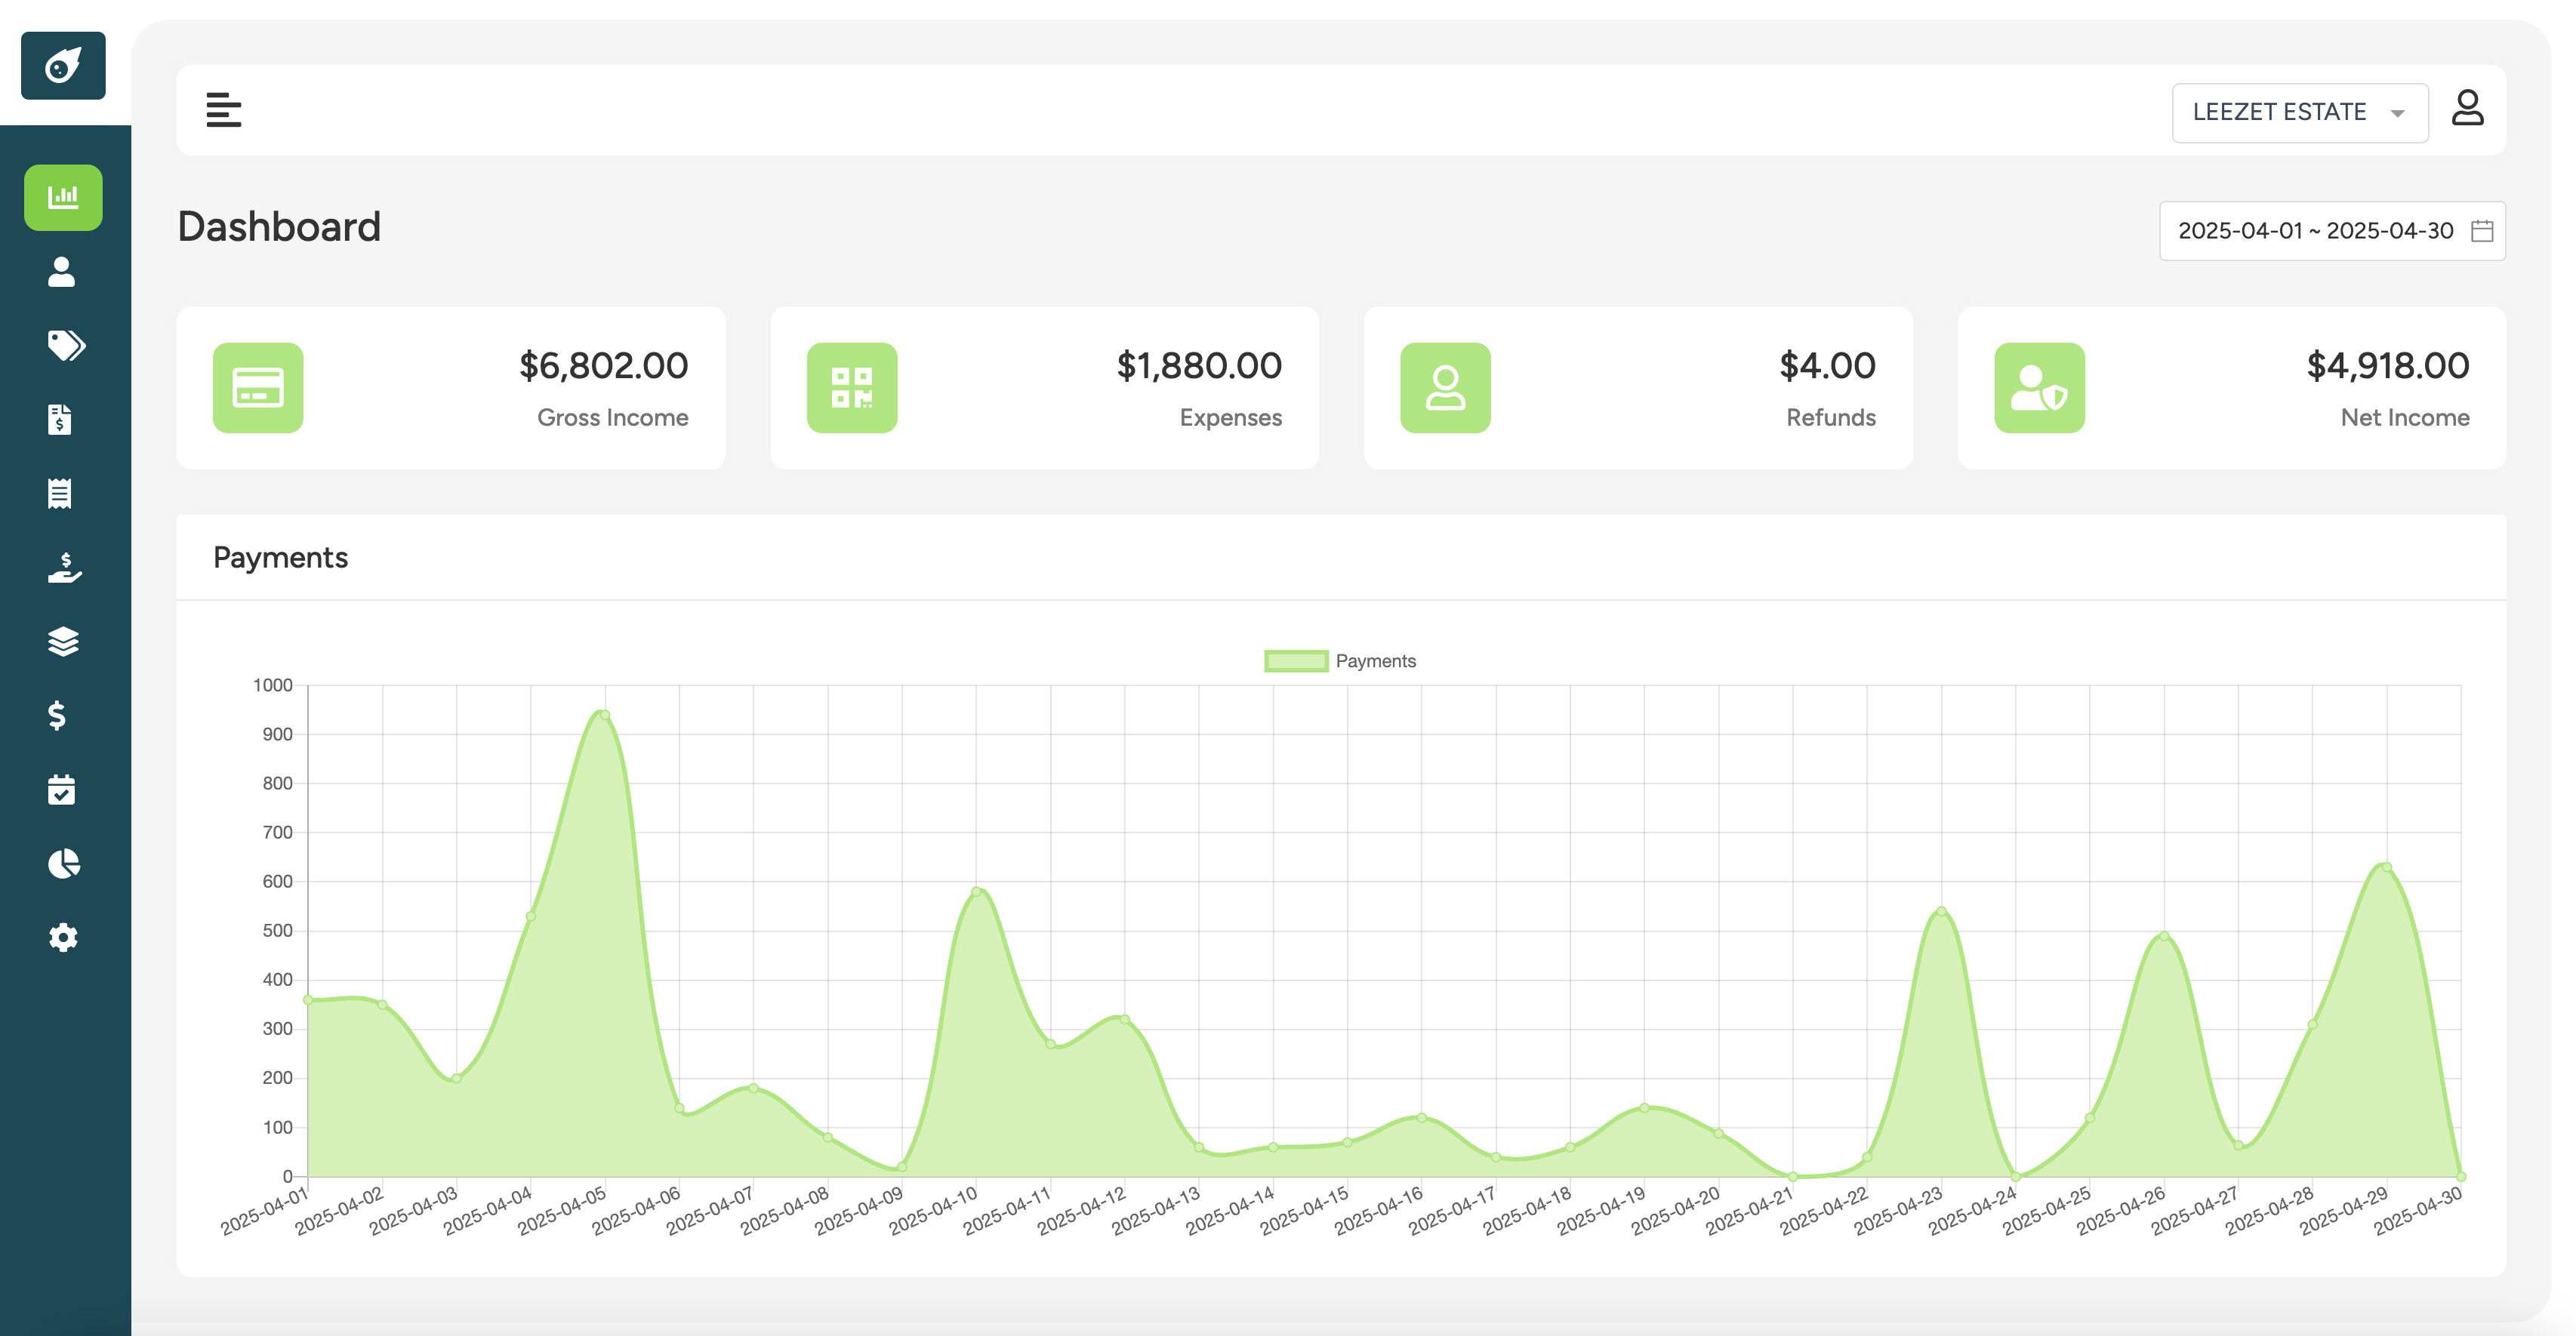This screenshot has width=2576, height=1336.
Task: Click the 1000 y-axis label
Action: pyautogui.click(x=272, y=685)
